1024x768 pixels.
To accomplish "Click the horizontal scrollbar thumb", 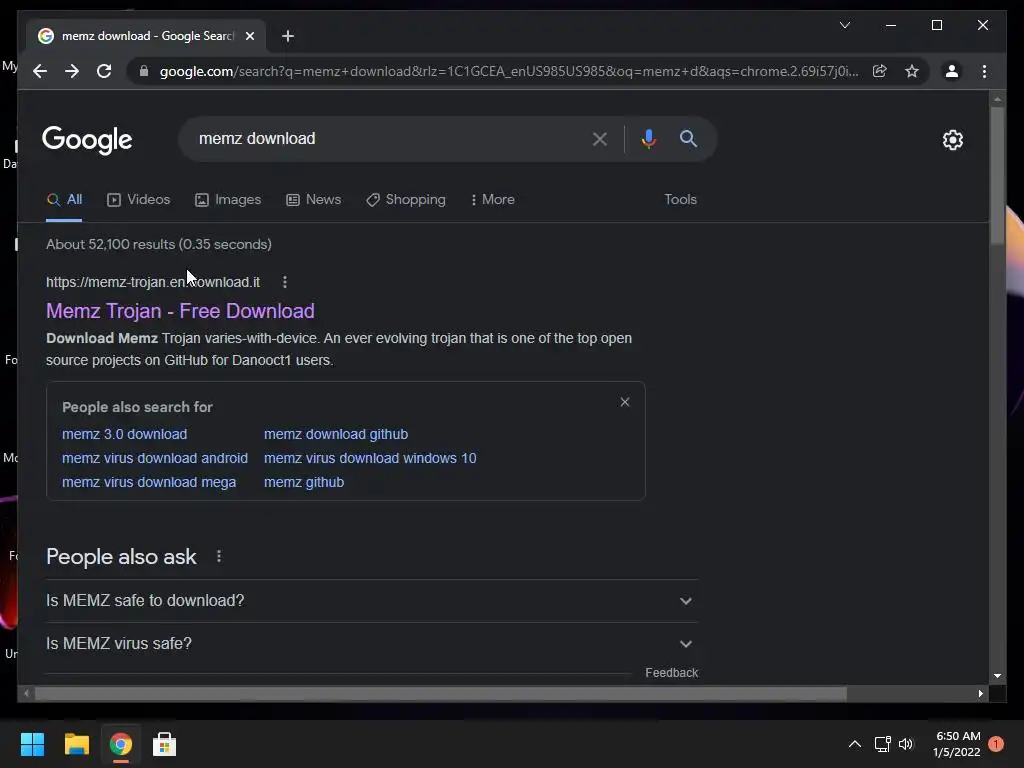I will (441, 694).
